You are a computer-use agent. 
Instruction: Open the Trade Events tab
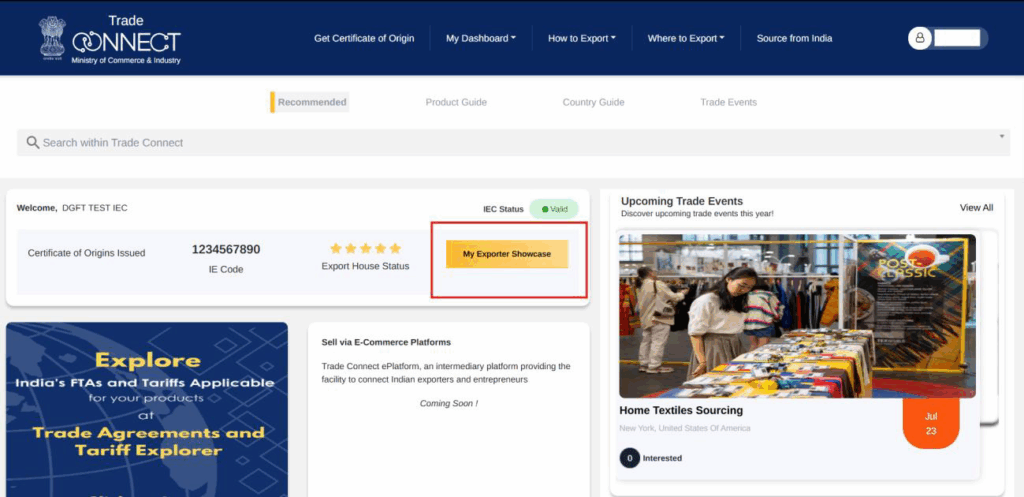point(728,102)
